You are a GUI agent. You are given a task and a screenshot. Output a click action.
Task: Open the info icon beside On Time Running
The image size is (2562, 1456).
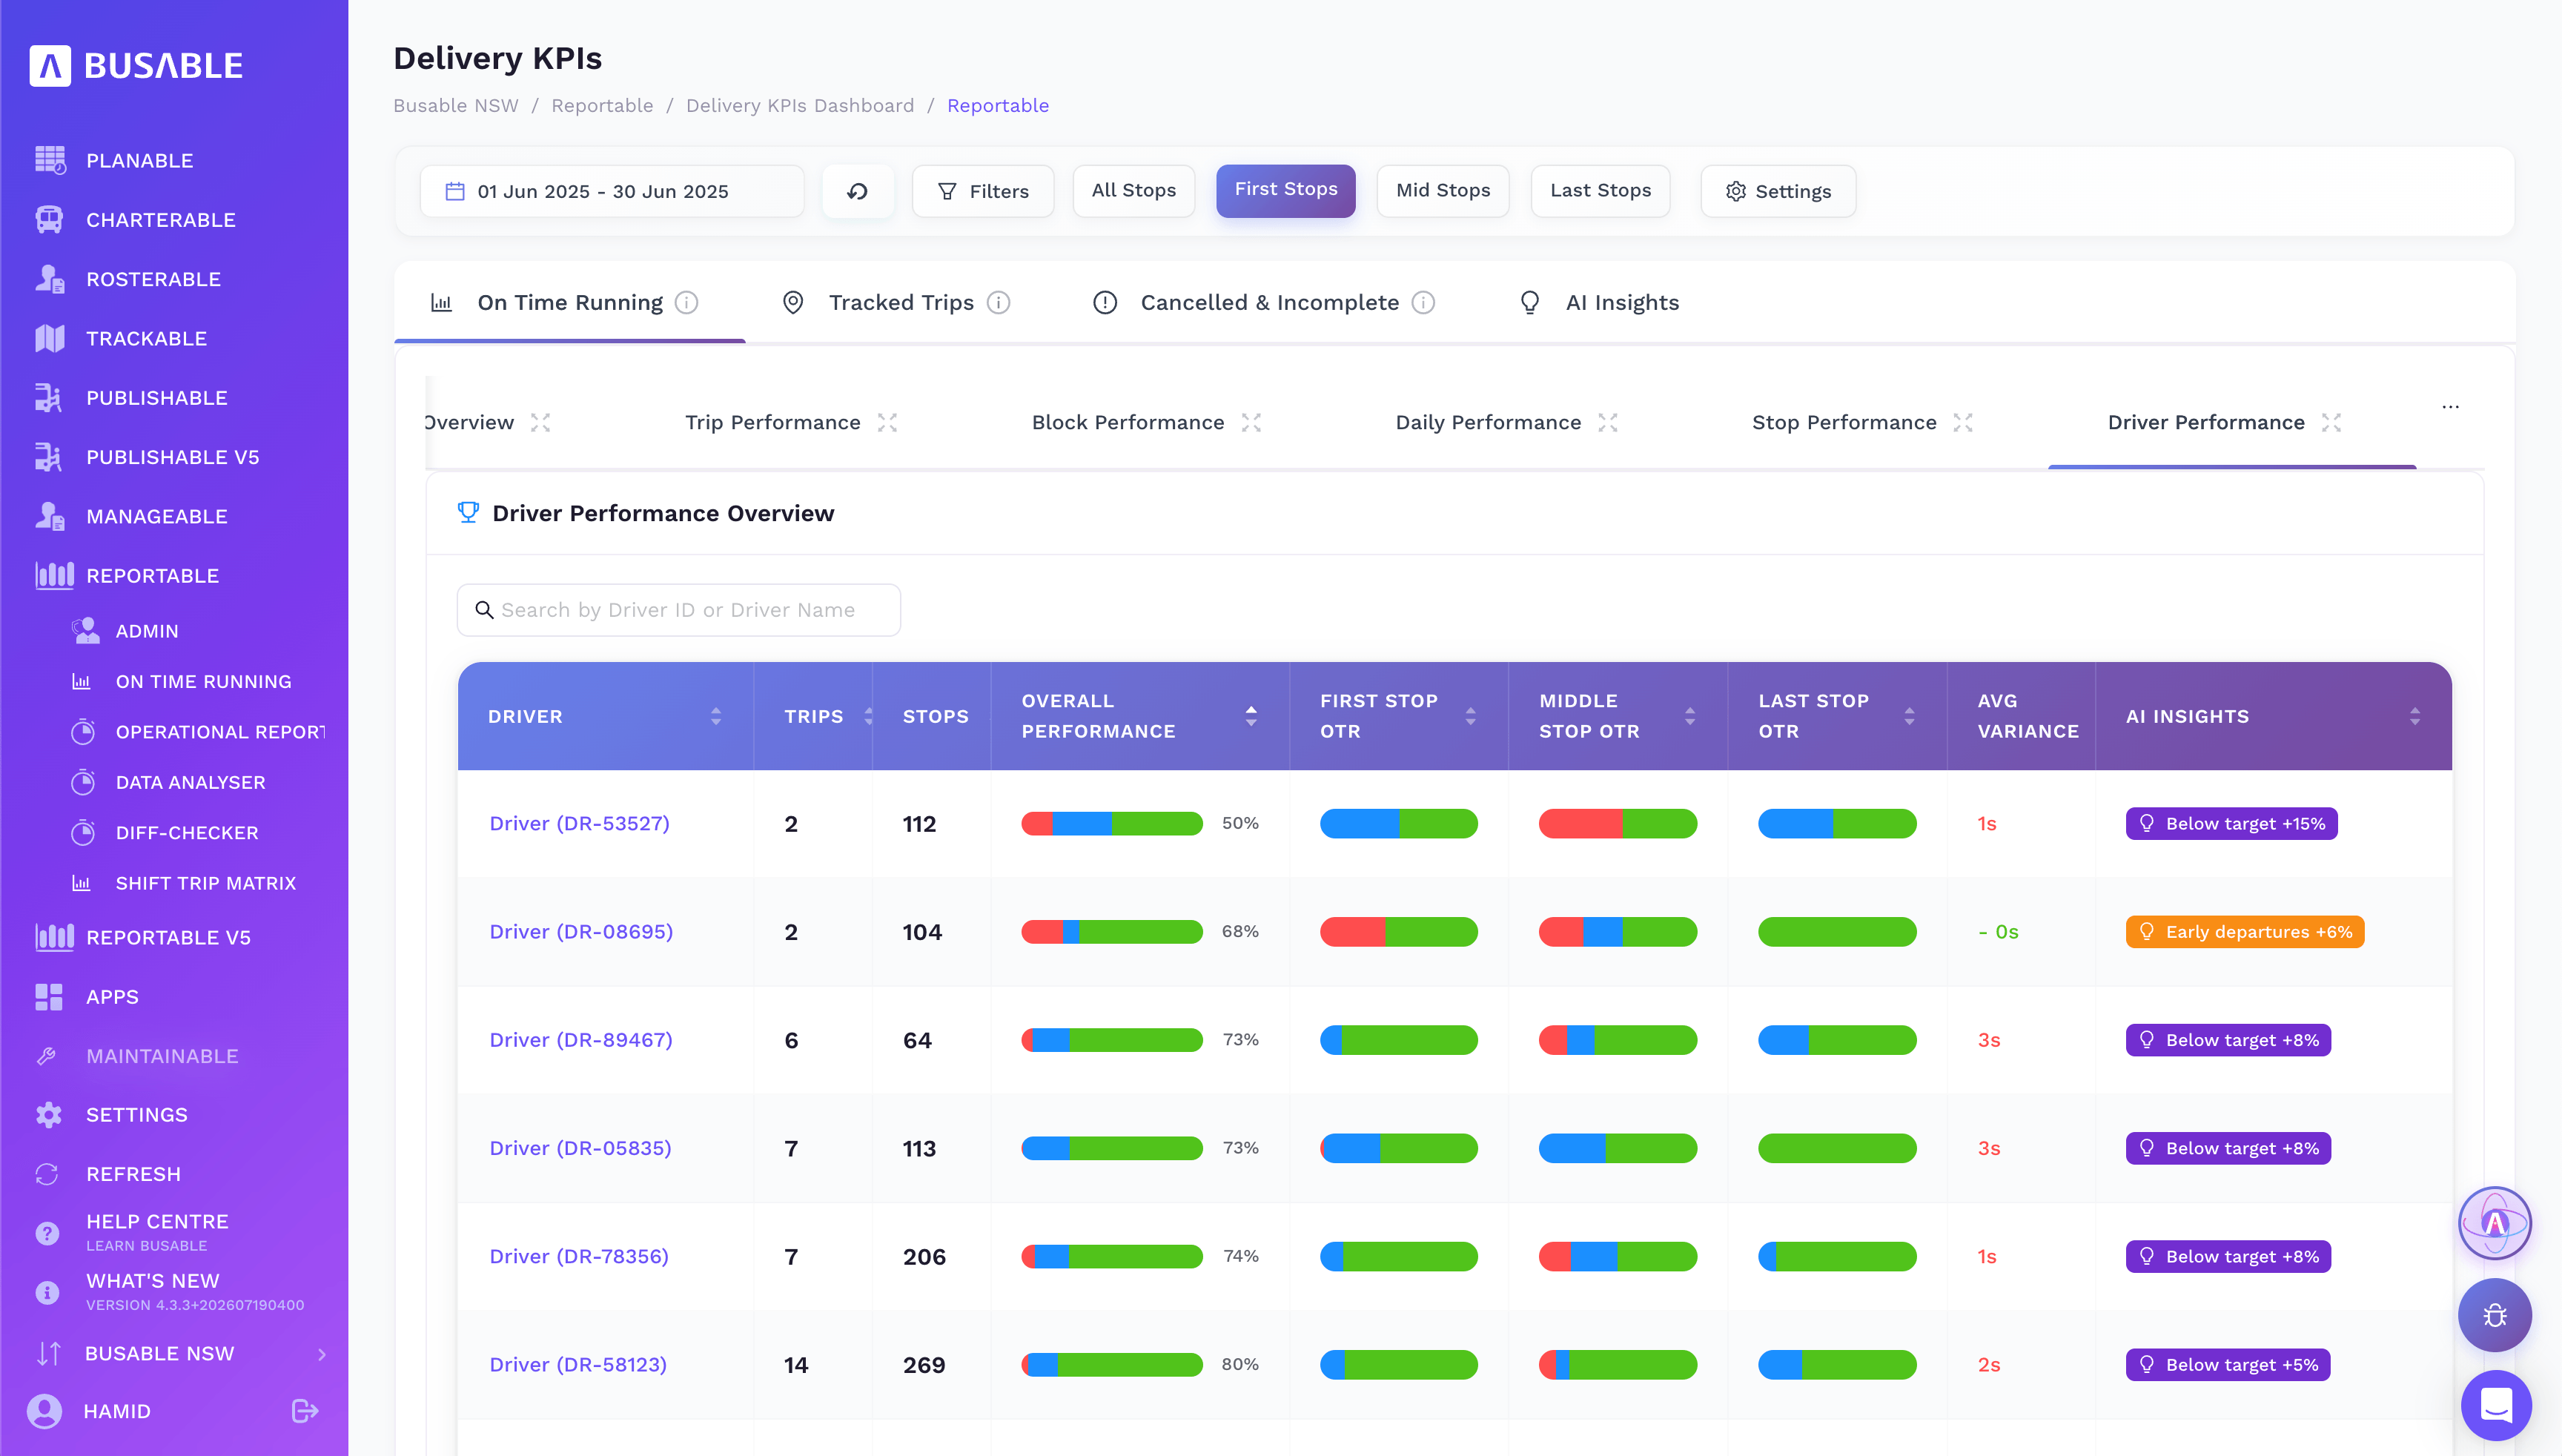686,302
